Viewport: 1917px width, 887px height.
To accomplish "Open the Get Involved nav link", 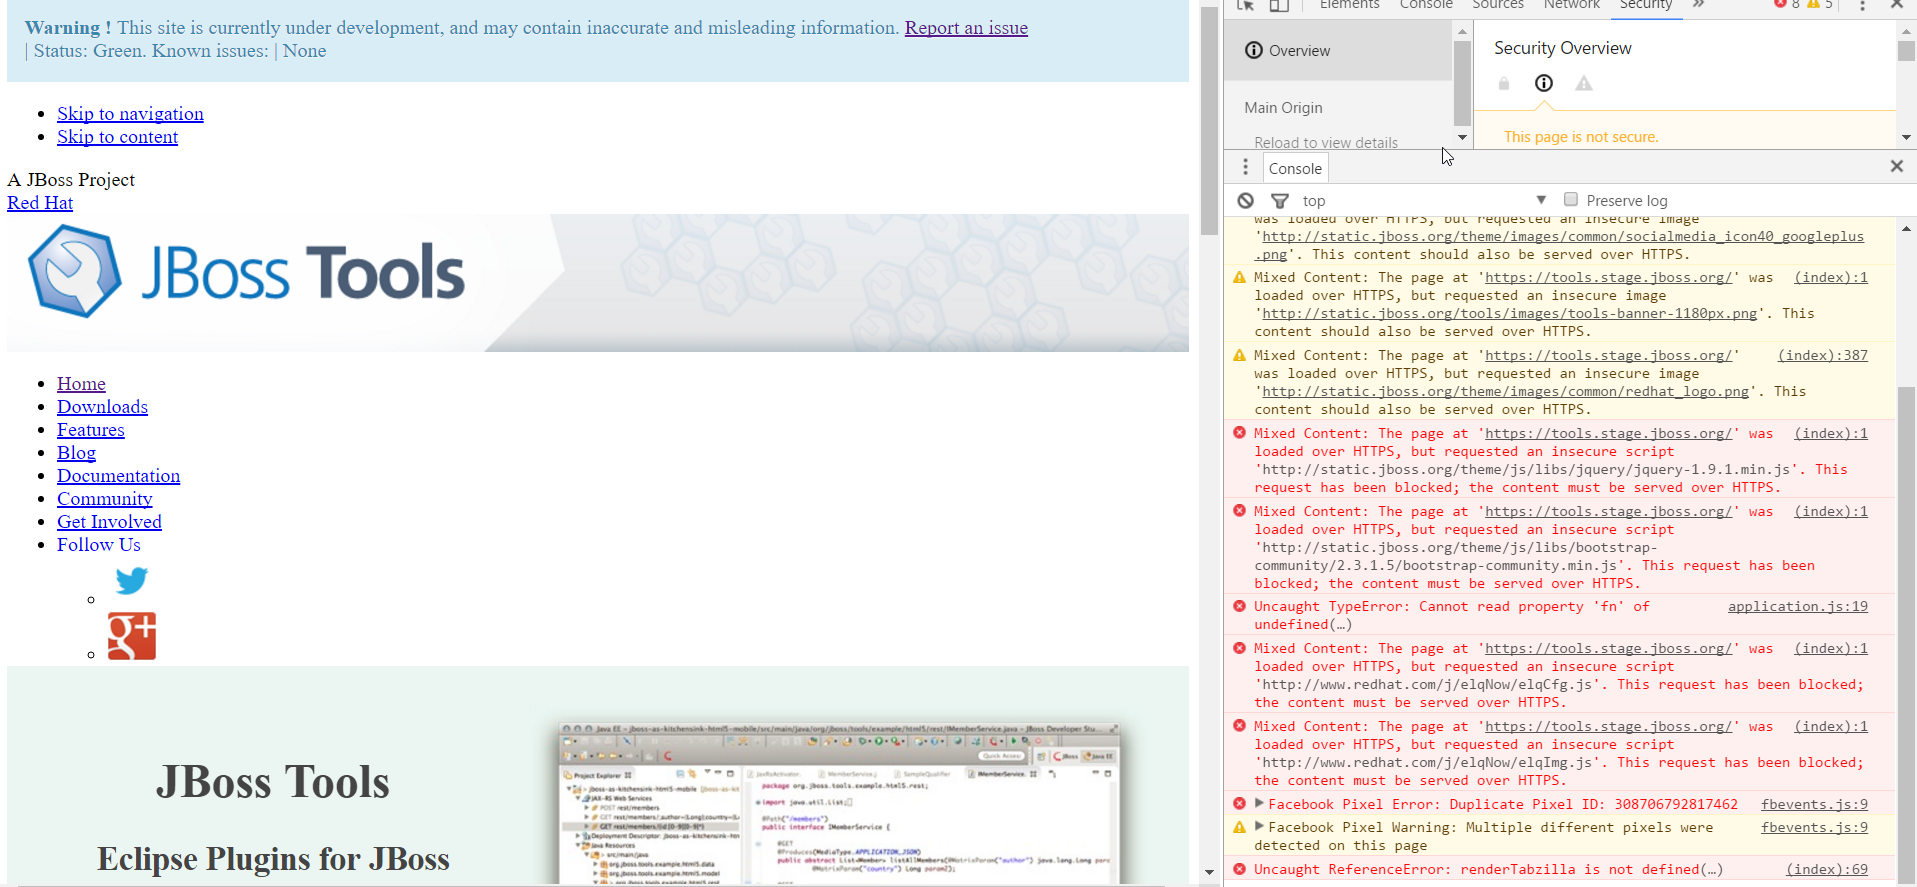I will [109, 522].
